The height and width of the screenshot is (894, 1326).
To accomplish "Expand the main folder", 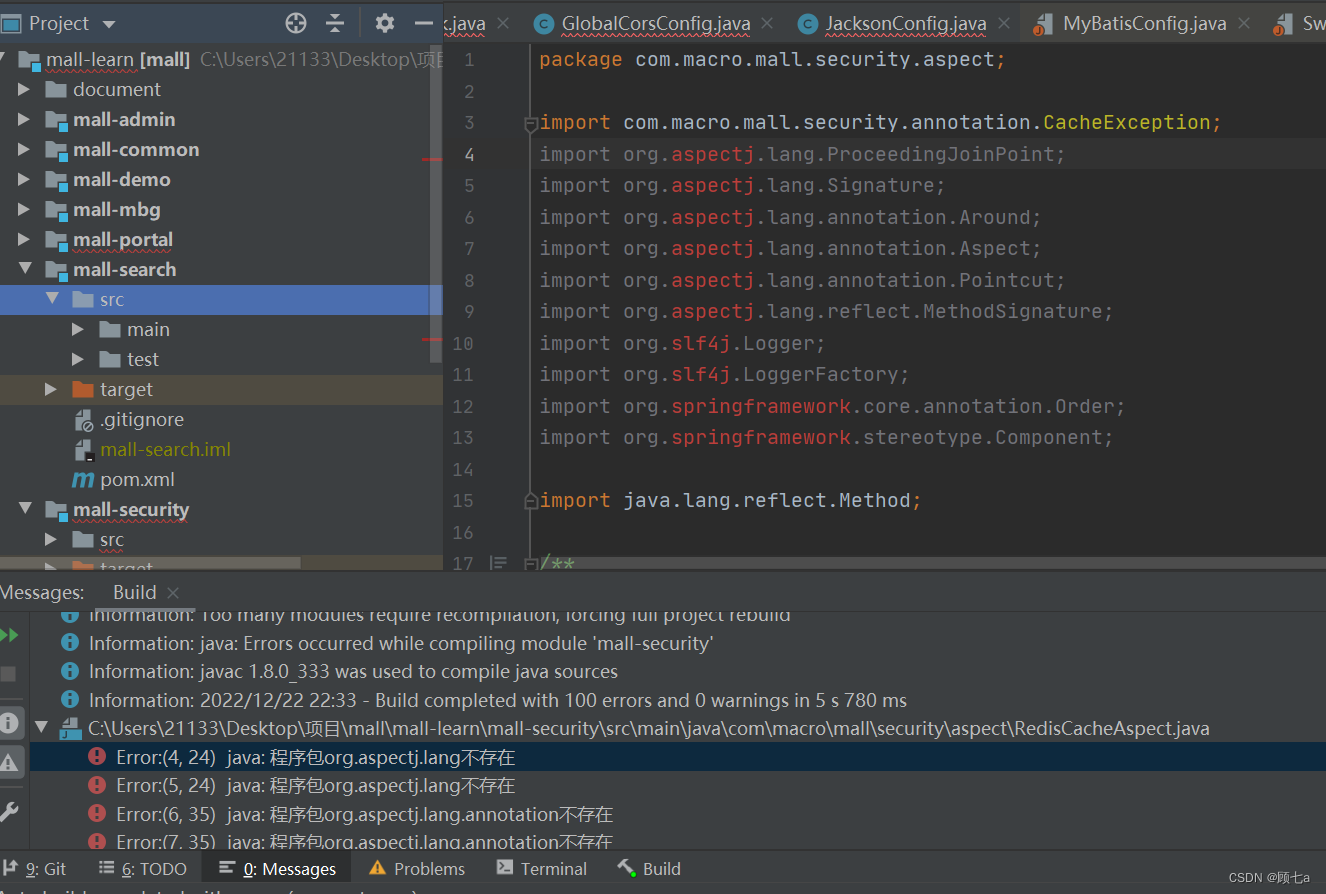I will tap(78, 329).
